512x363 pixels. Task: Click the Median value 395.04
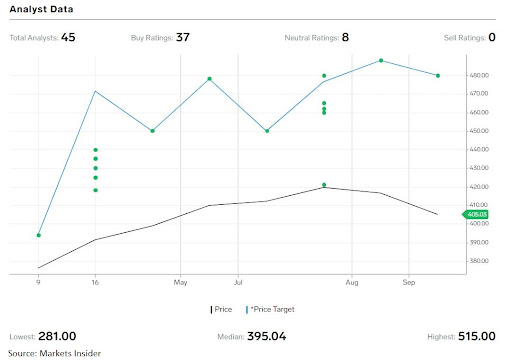coord(267,336)
